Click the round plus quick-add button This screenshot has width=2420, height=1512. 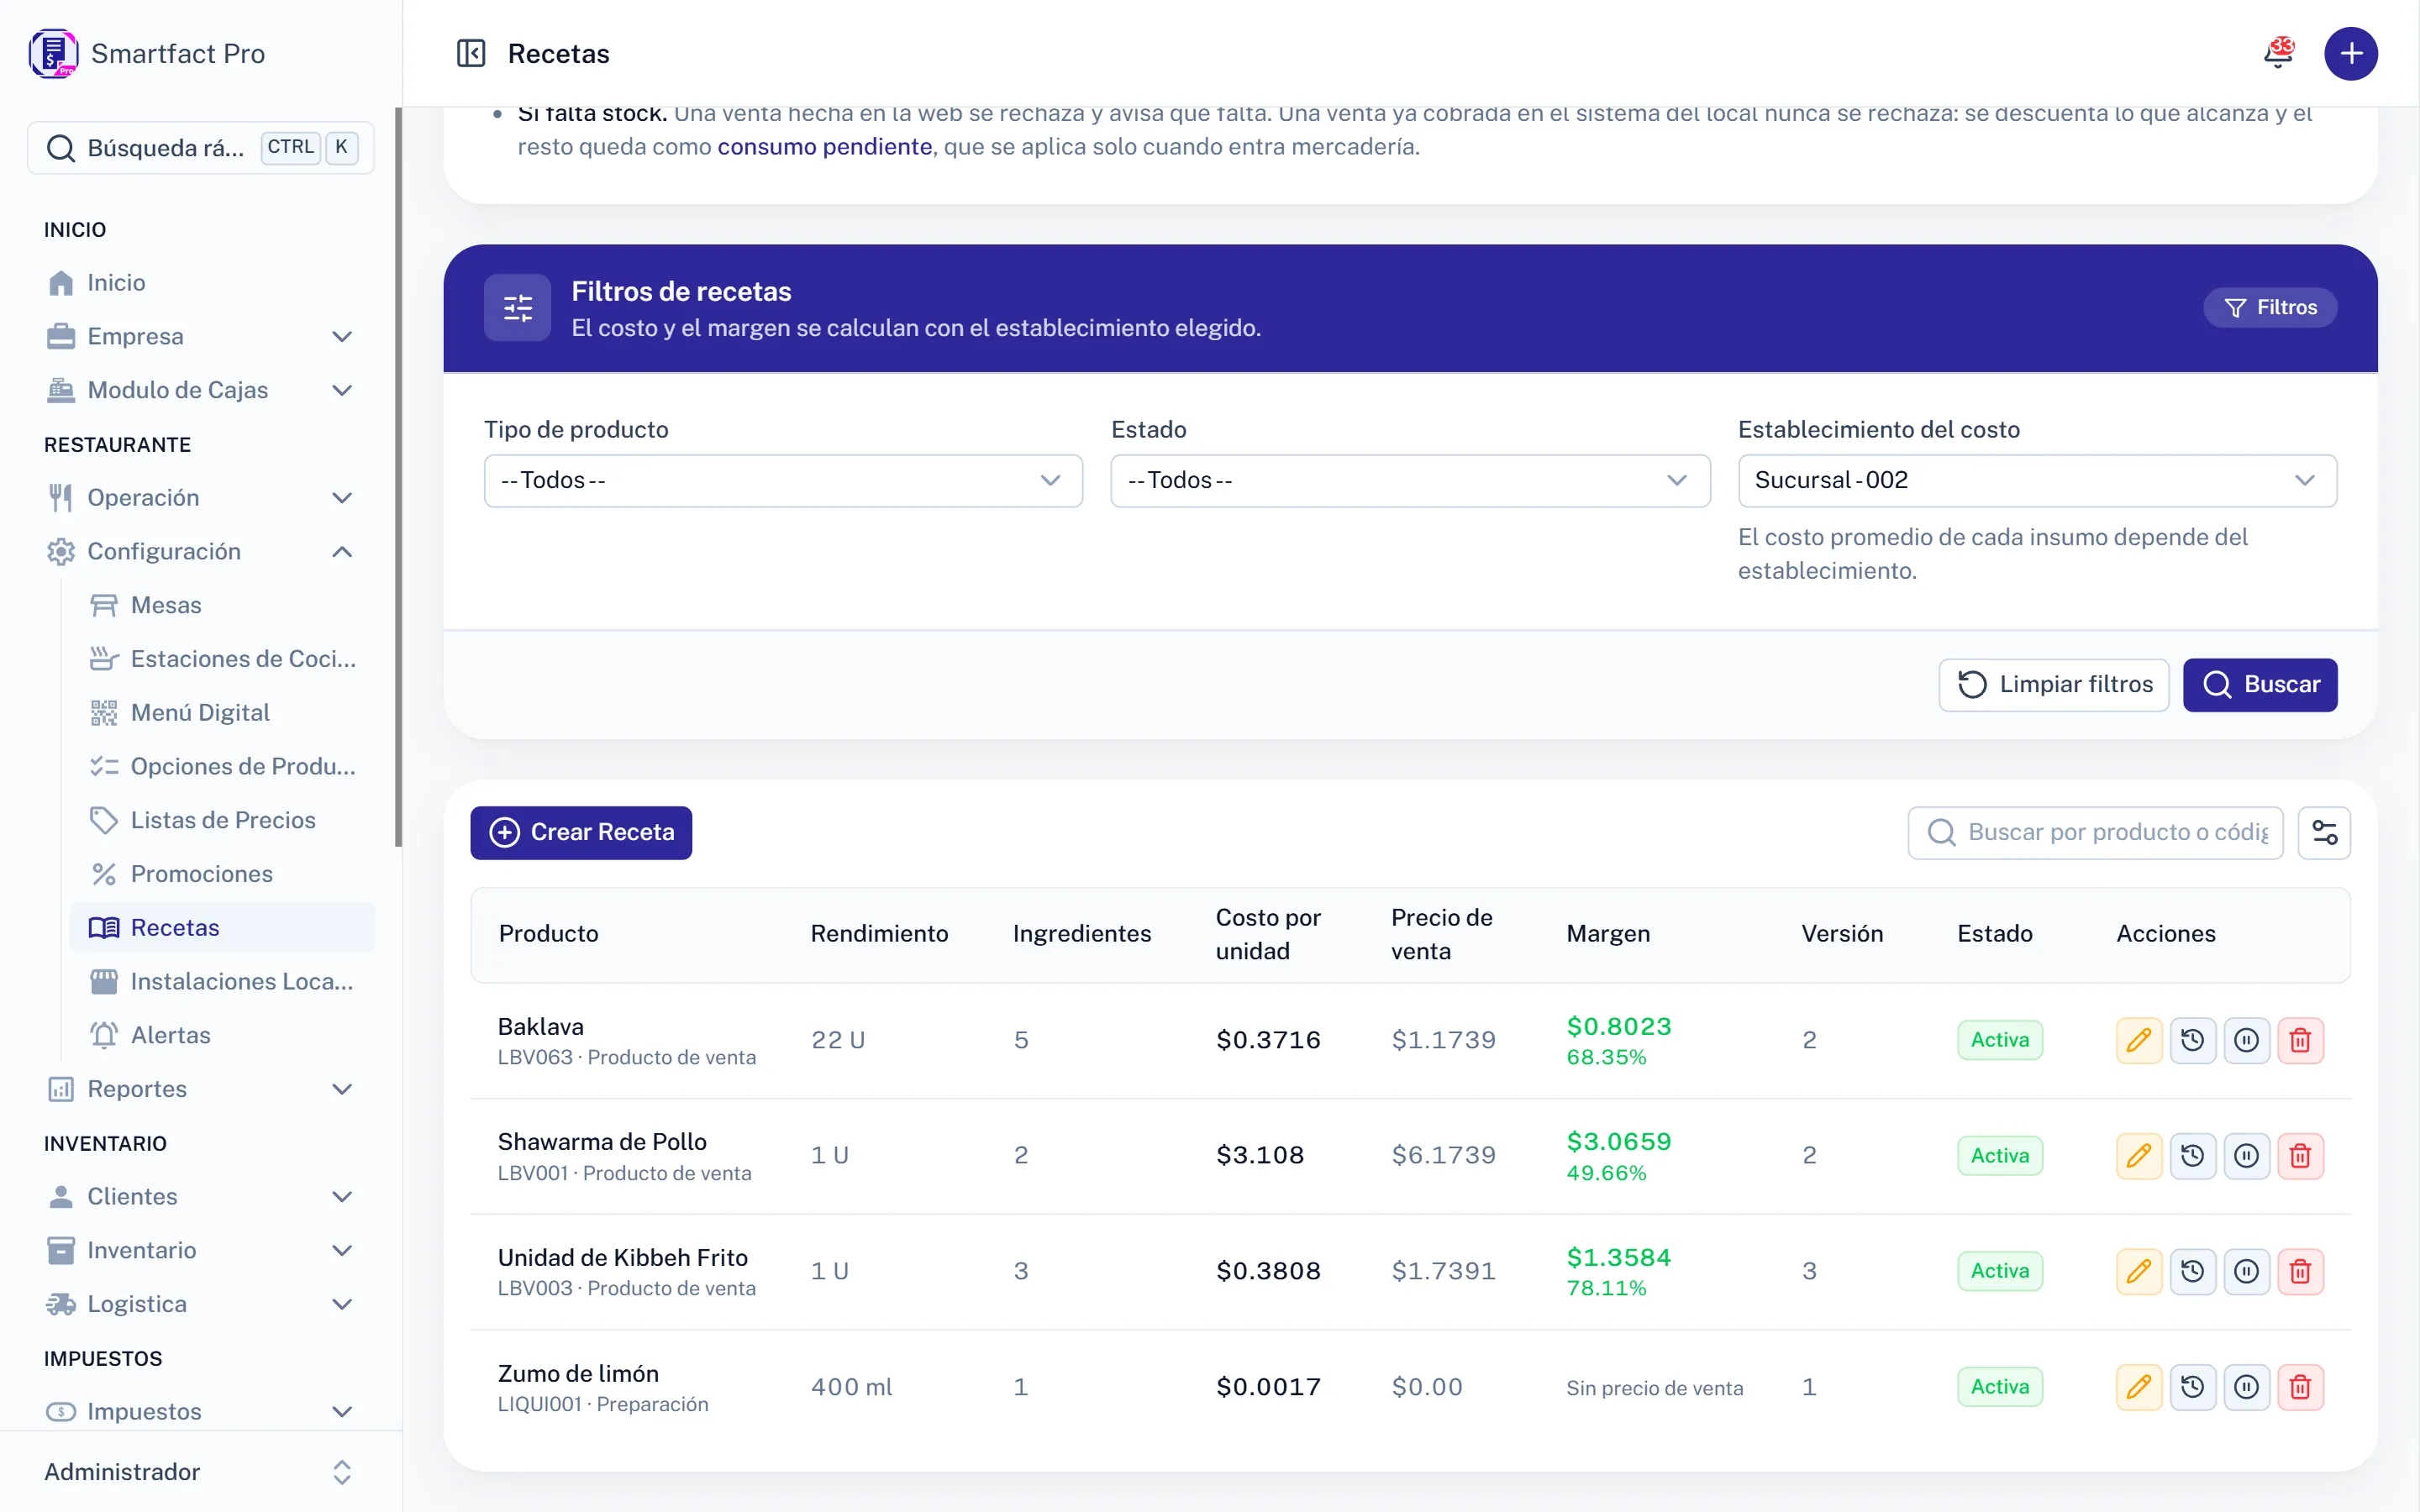2350,53
